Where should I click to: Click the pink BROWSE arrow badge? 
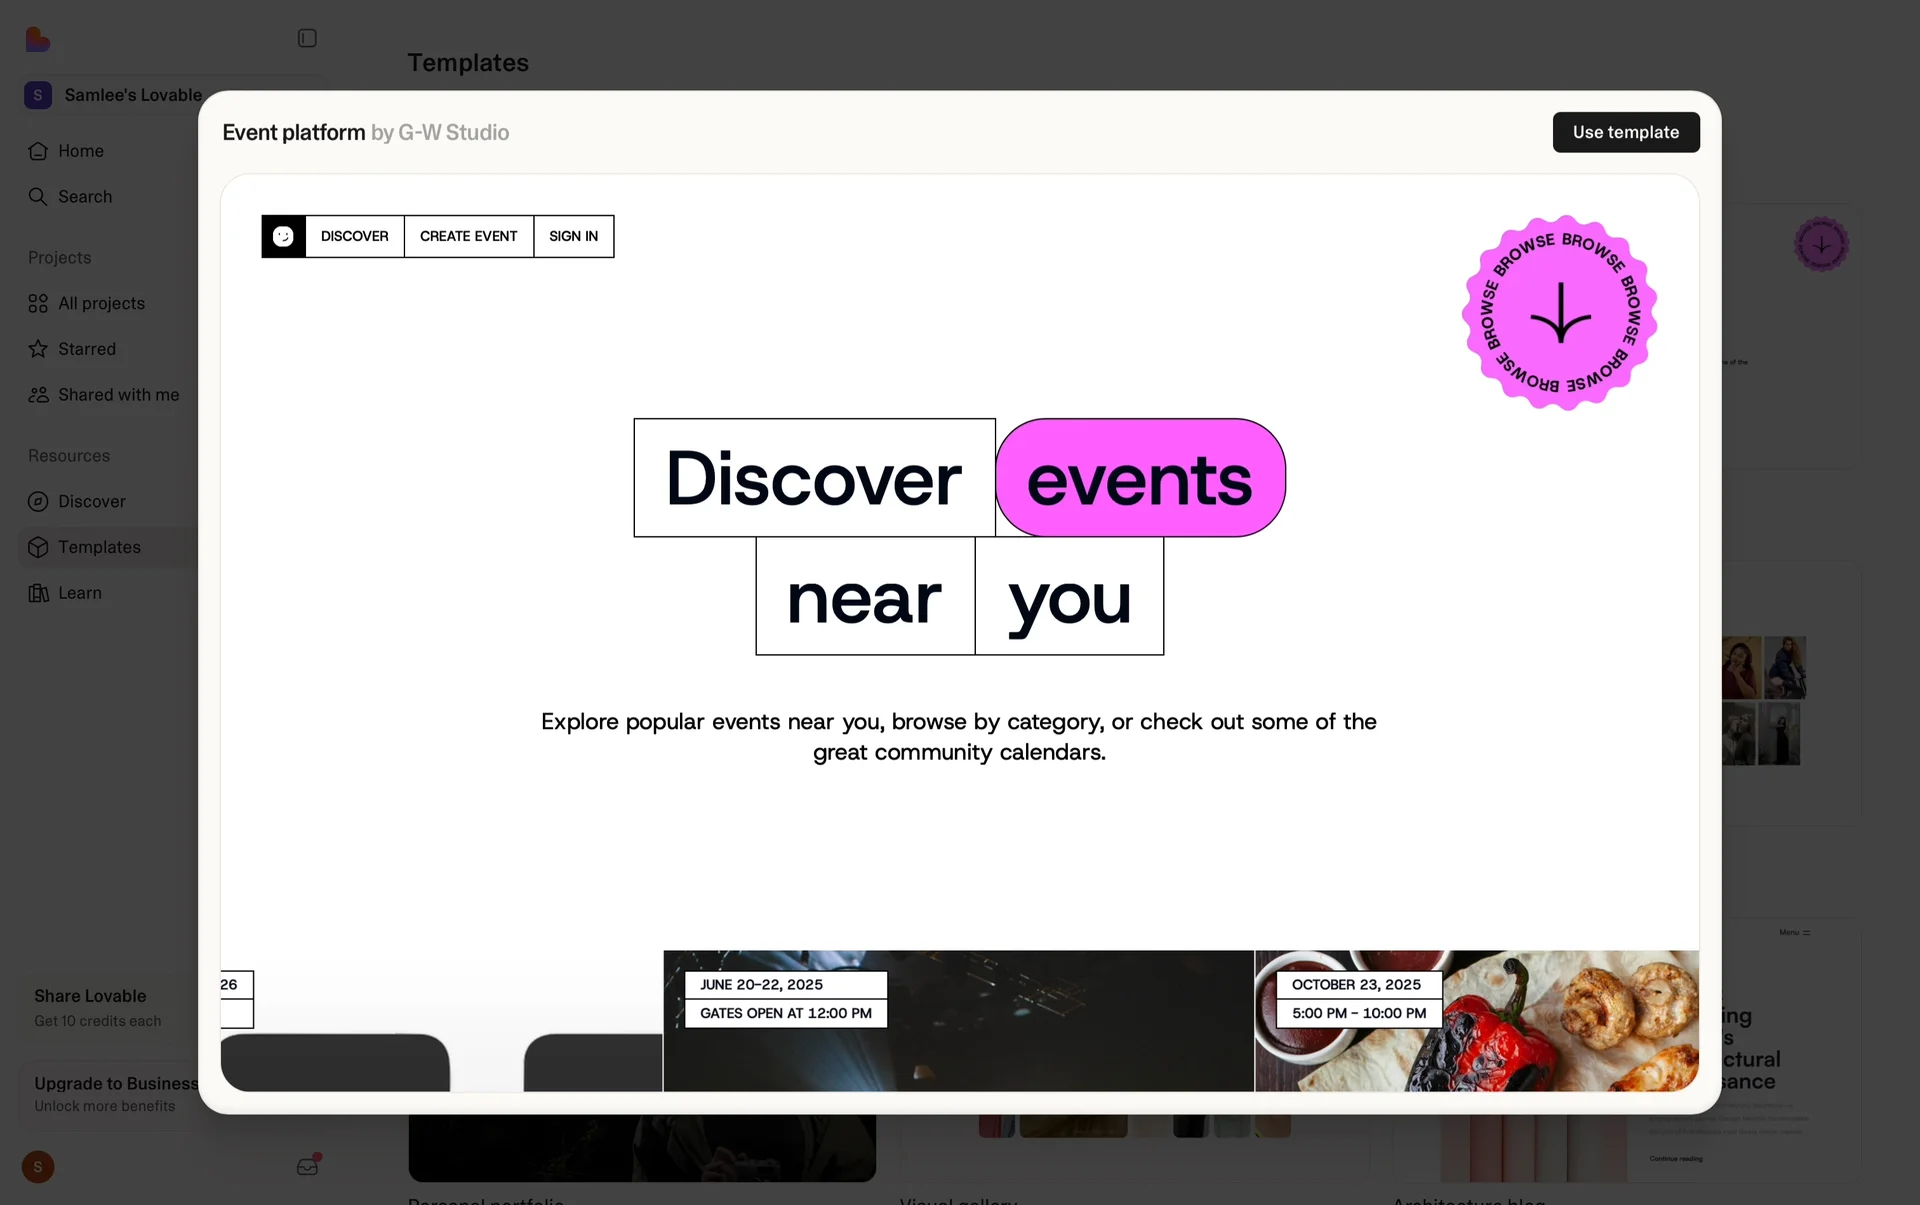coord(1559,313)
